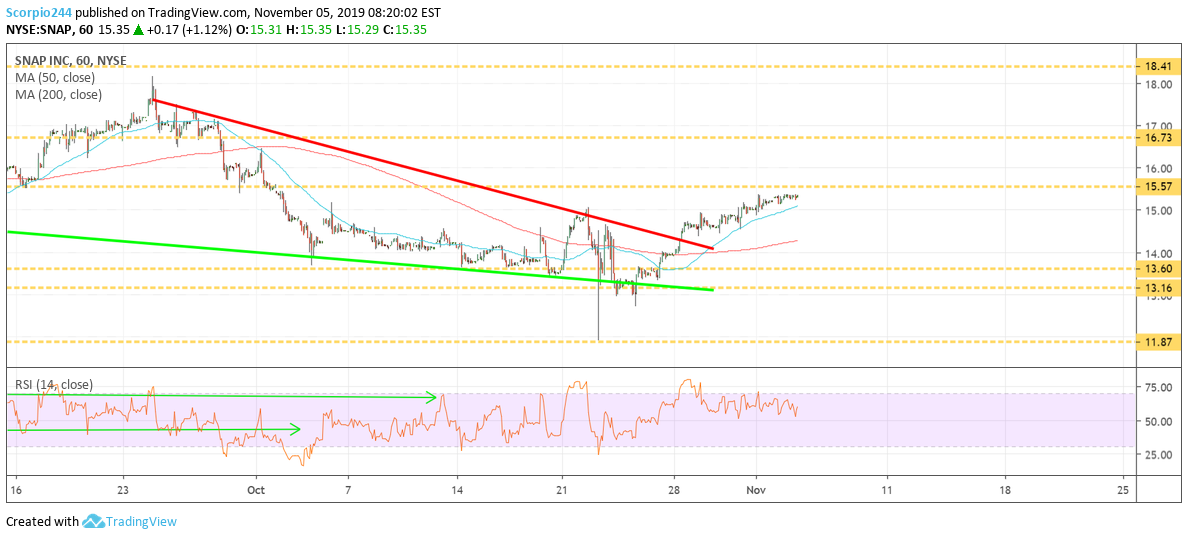
Task: Click the green up-arrow price change icon
Action: coord(139,30)
